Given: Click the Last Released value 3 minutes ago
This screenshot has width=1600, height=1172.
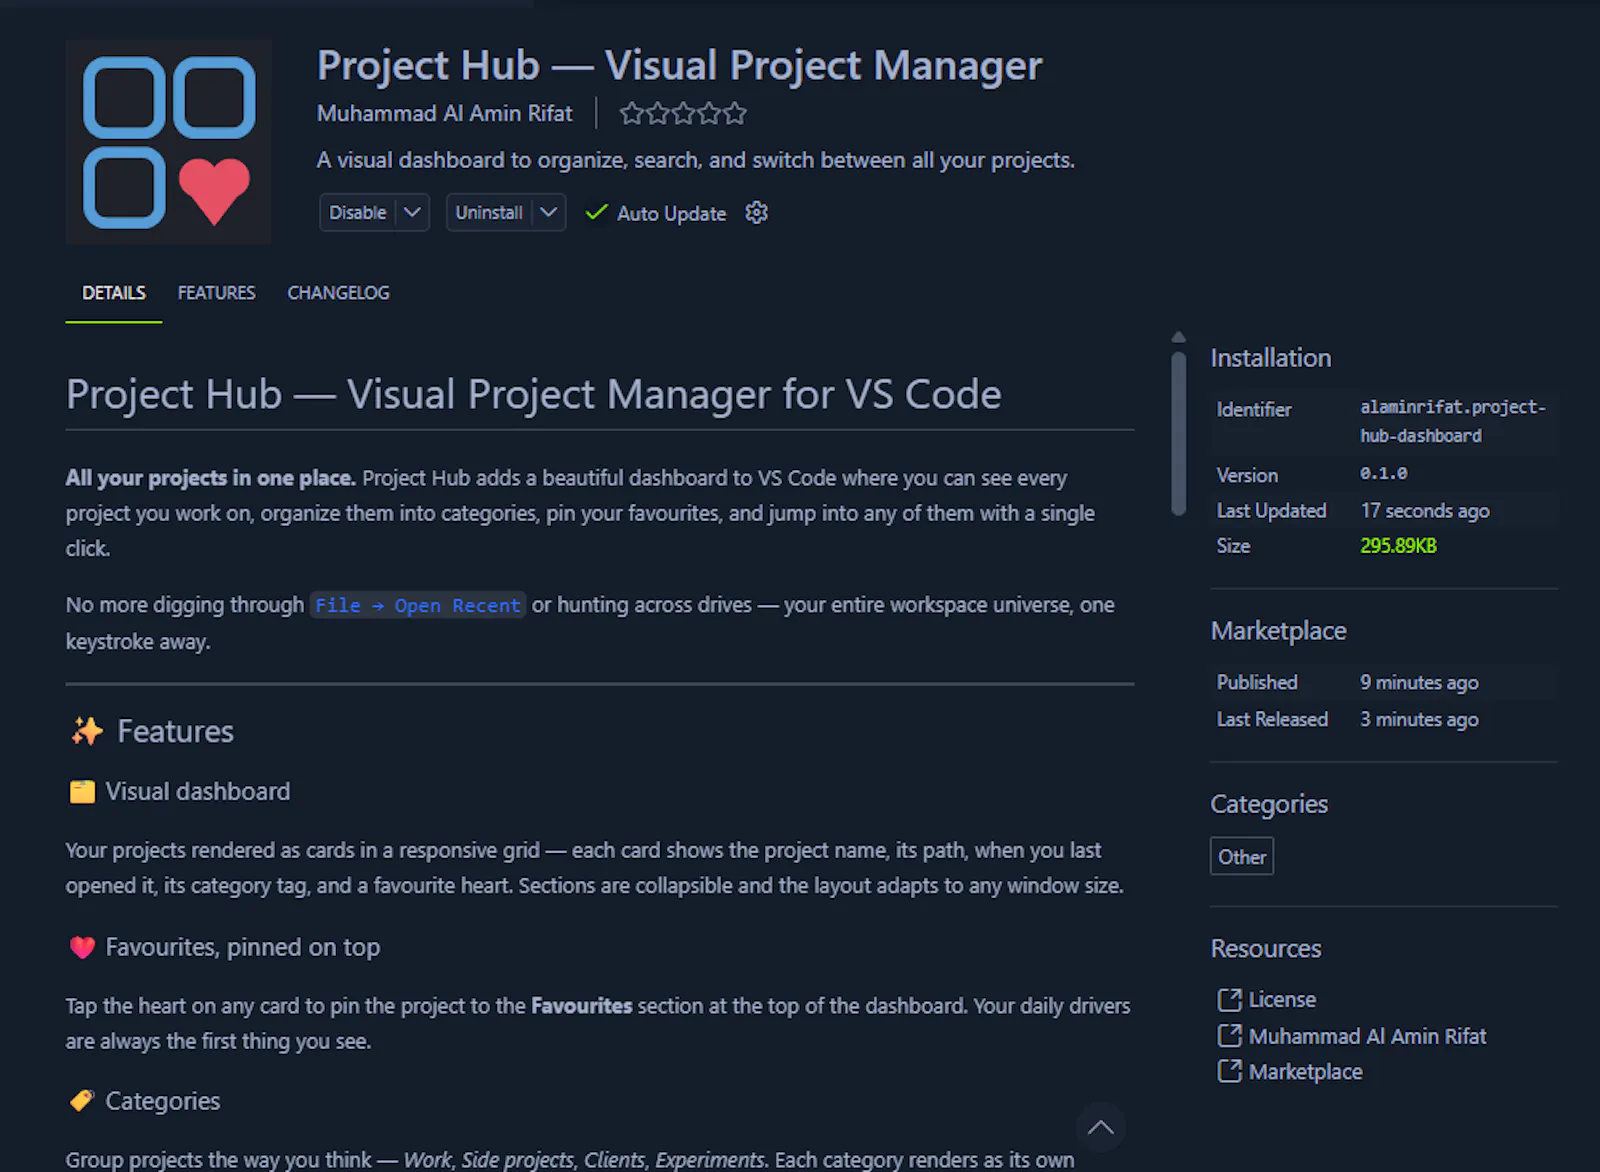Looking at the screenshot, I should [1419, 720].
